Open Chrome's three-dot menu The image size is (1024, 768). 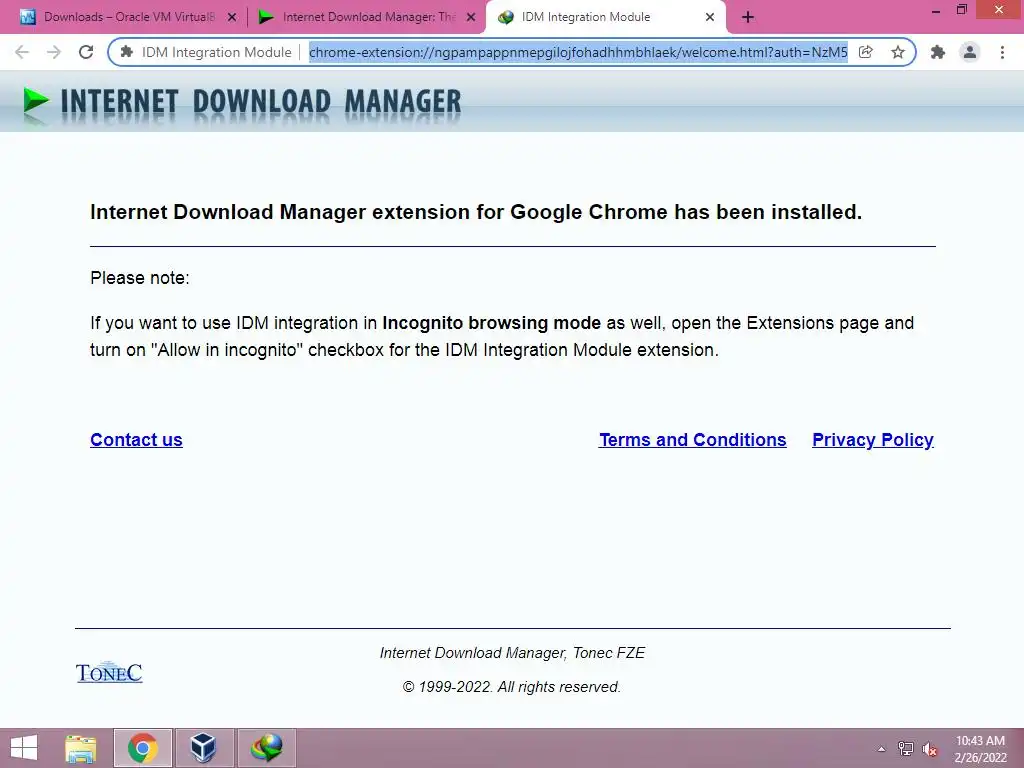1002,52
